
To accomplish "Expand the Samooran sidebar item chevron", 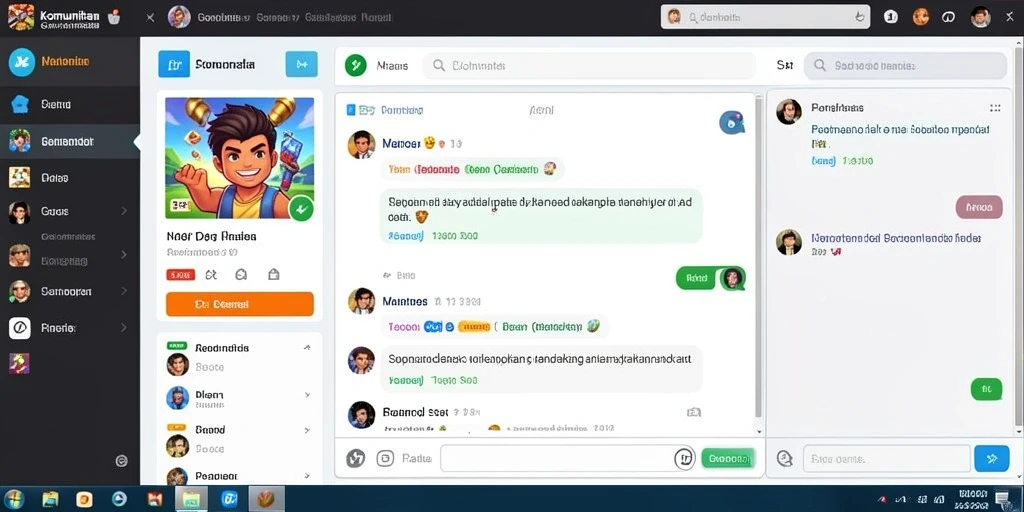I will tap(124, 291).
